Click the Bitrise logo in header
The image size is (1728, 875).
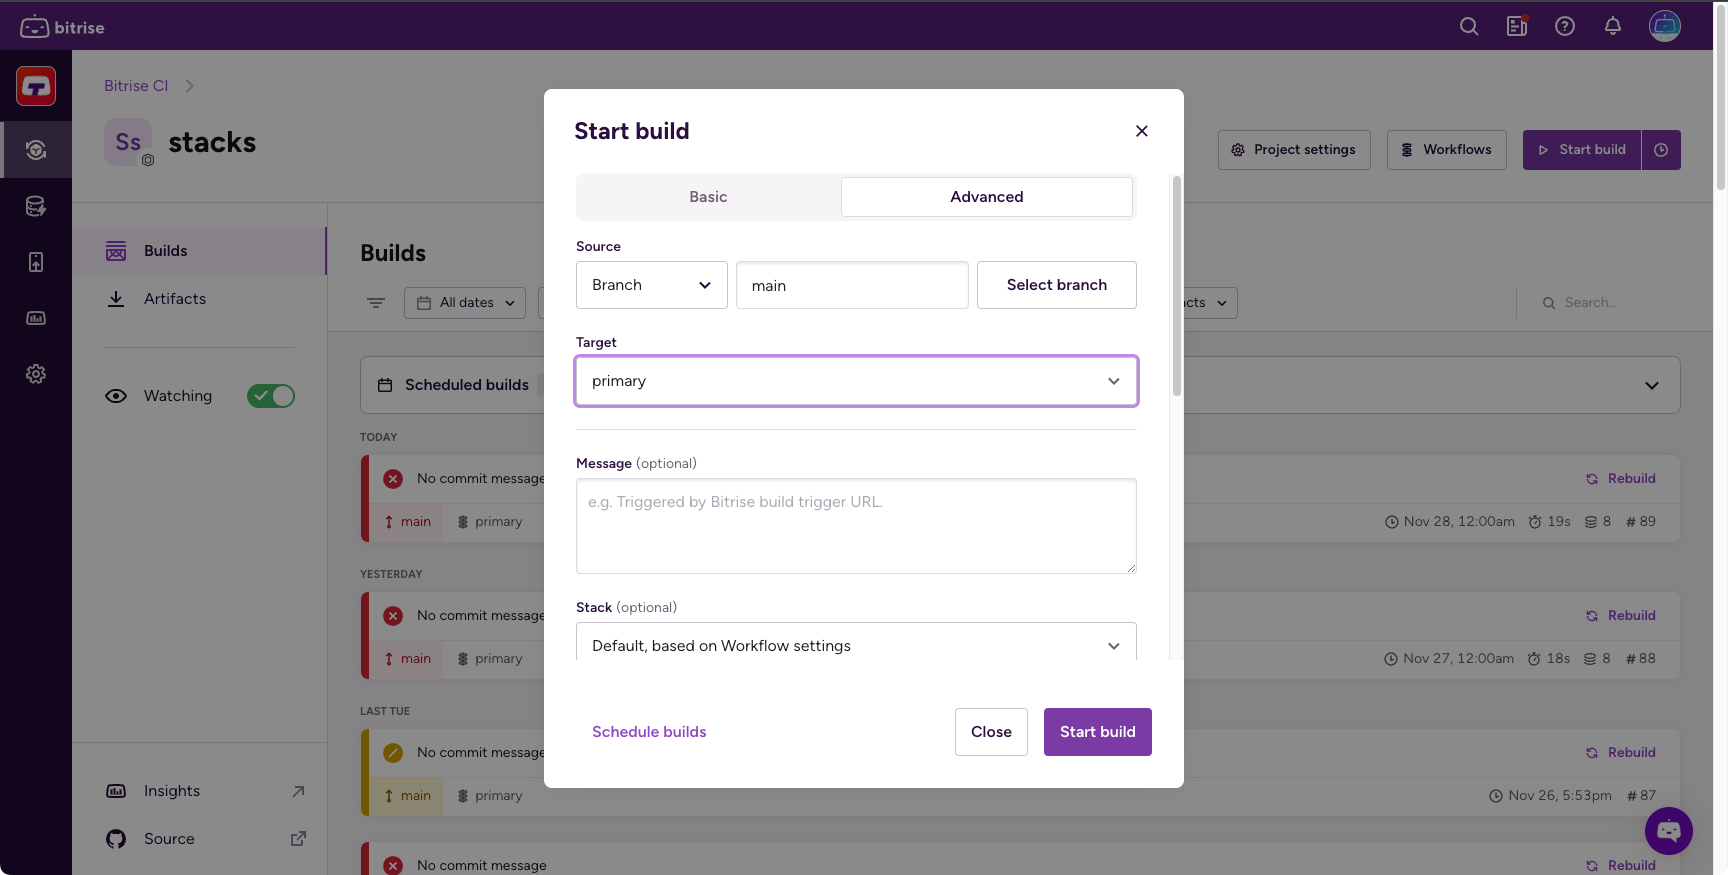pos(62,27)
